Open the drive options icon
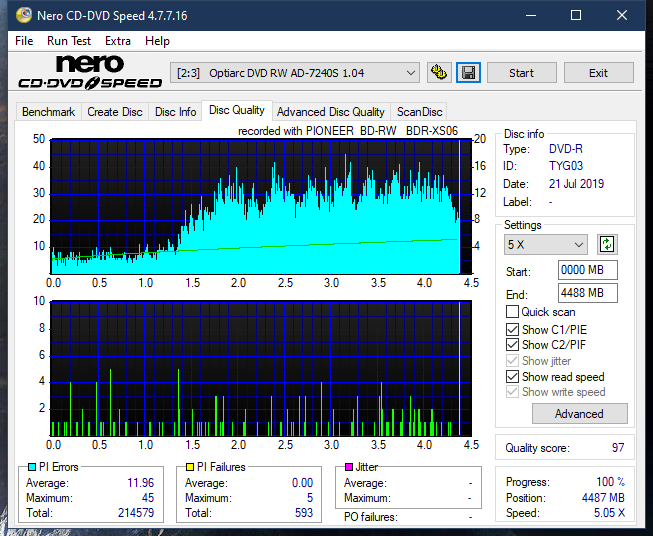This screenshot has width=653, height=536. pos(439,73)
